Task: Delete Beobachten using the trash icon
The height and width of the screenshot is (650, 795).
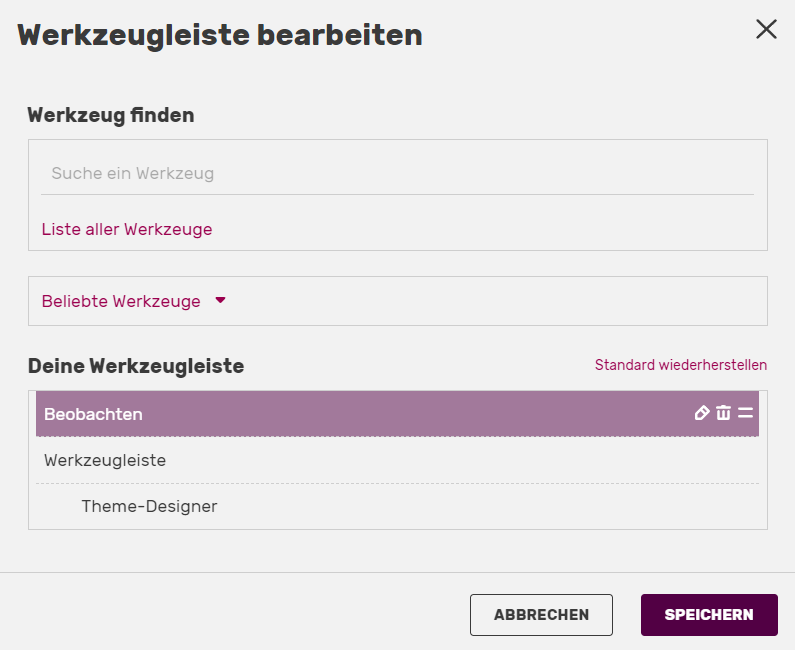Action: coord(724,413)
